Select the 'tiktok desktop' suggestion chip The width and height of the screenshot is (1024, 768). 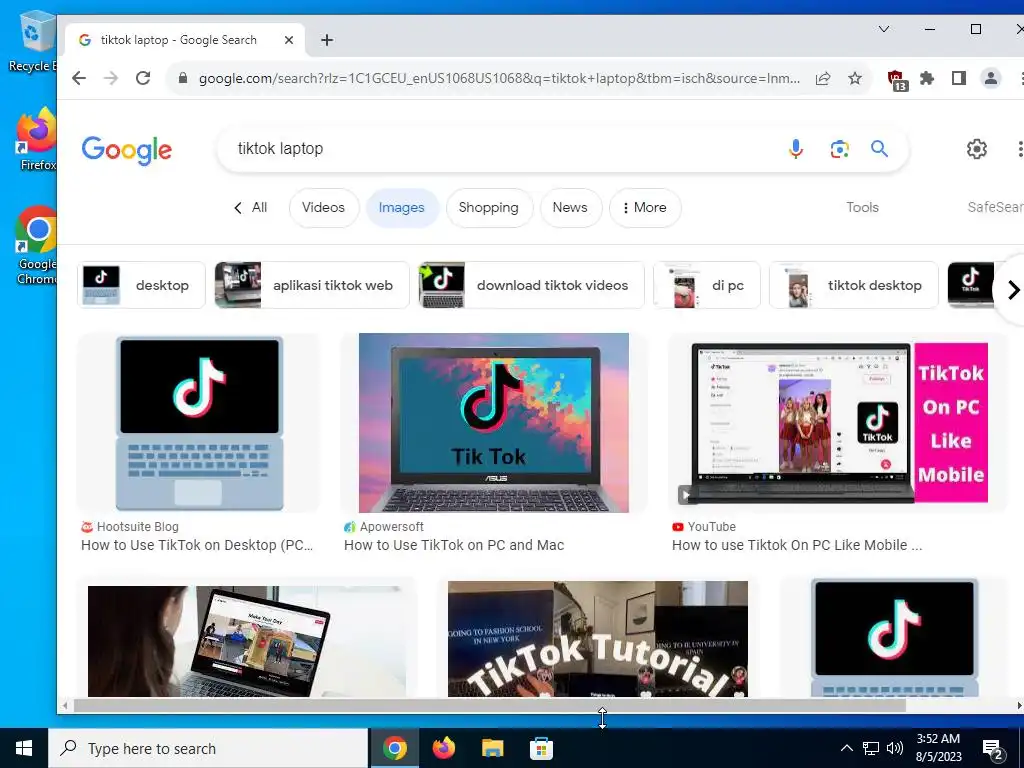[854, 285]
